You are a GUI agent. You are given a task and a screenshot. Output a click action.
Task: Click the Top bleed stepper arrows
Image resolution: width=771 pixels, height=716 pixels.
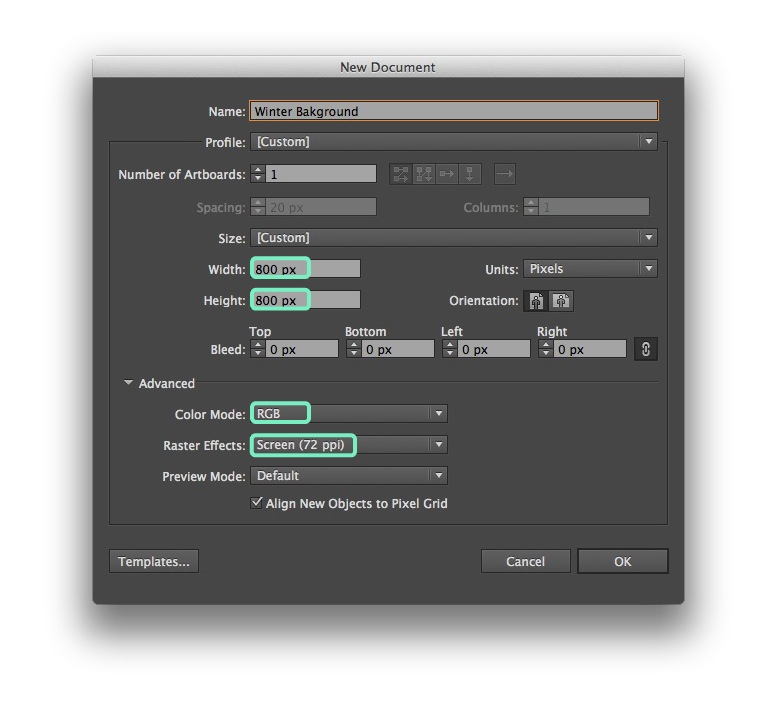(258, 349)
